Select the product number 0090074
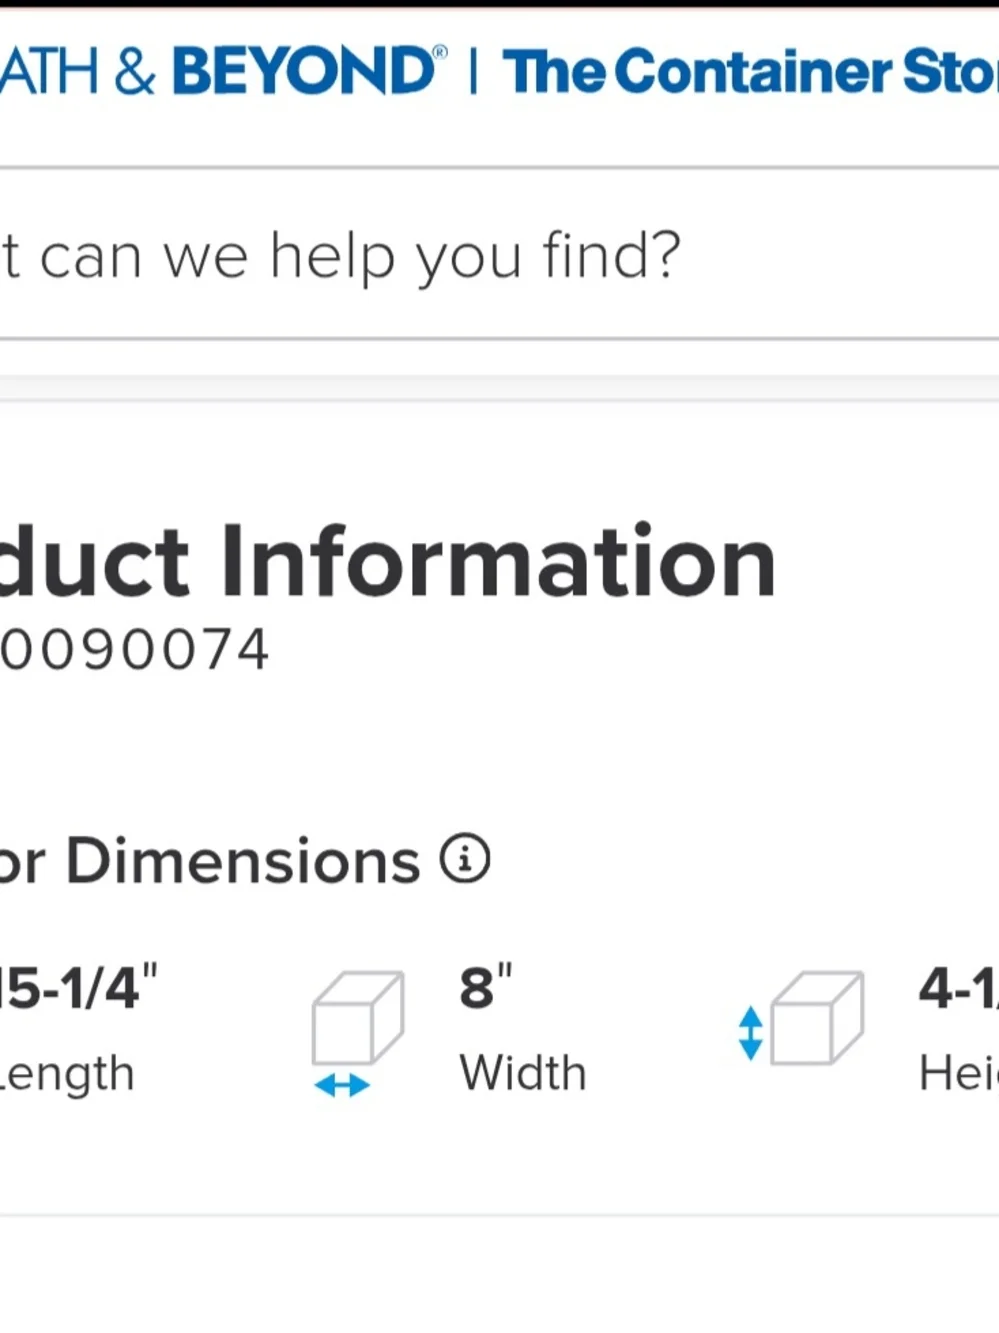 [x=134, y=650]
